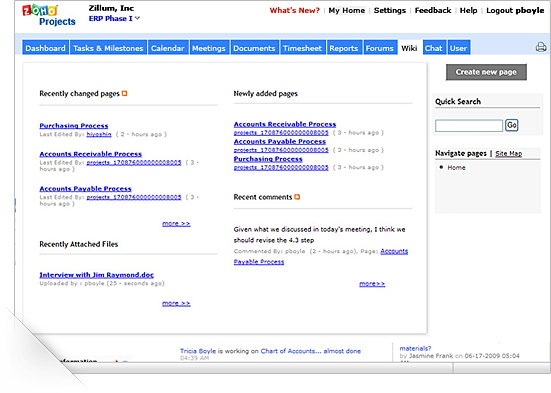The image size is (551, 393).
Task: Click more link under Recently changed pages
Action: click(176, 224)
